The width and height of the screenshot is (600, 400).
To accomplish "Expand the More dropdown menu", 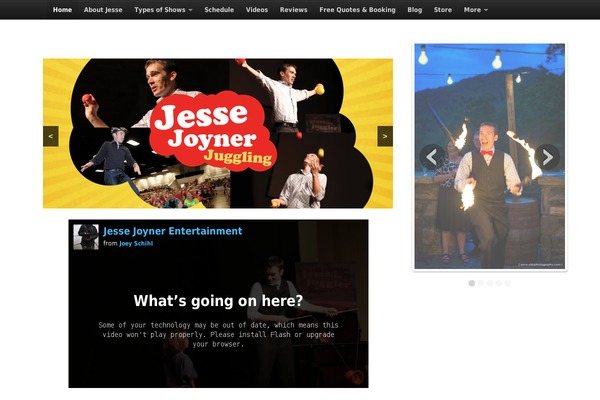I will 476,10.
